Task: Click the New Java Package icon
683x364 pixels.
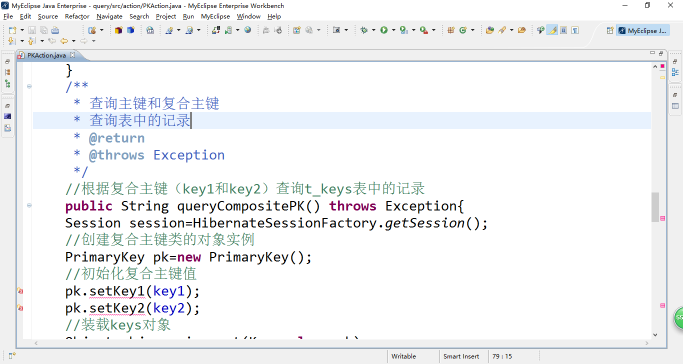Action: coord(451,30)
